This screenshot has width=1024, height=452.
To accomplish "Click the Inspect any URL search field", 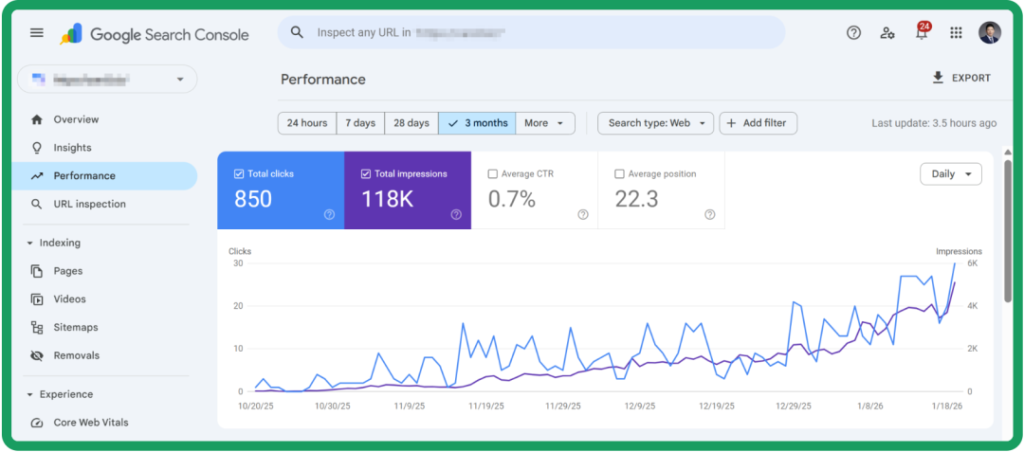I will (x=530, y=33).
